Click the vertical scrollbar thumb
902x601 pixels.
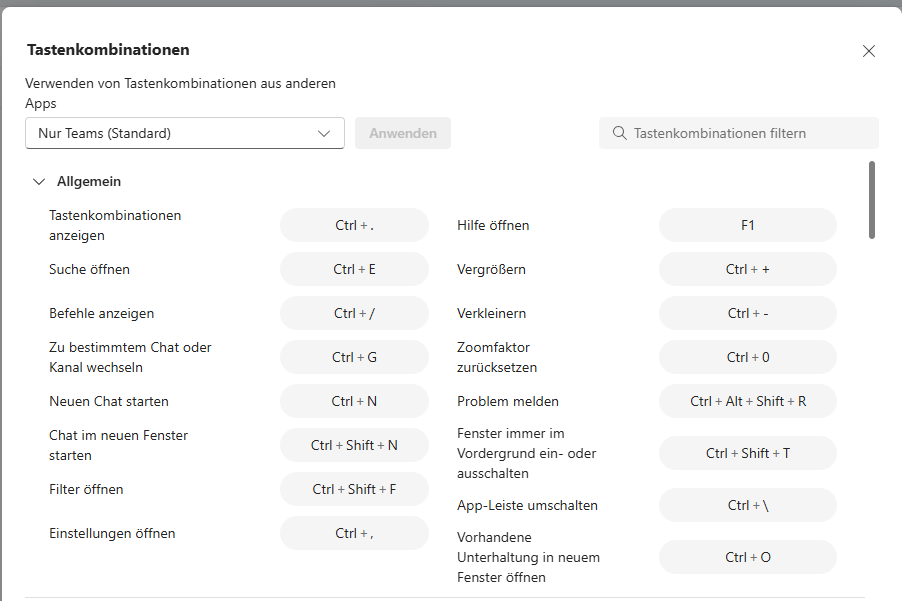872,200
